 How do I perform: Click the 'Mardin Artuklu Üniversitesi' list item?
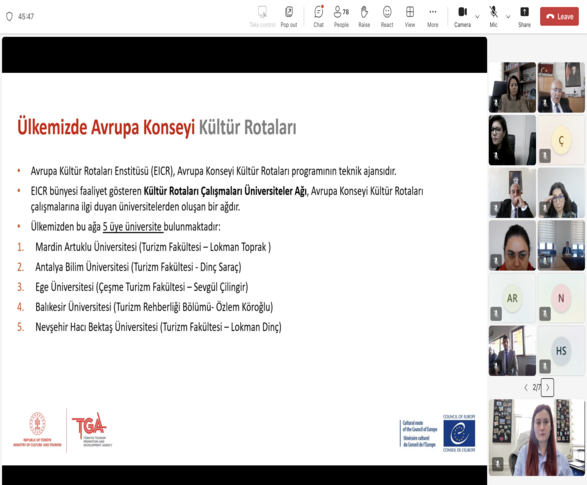(153, 247)
